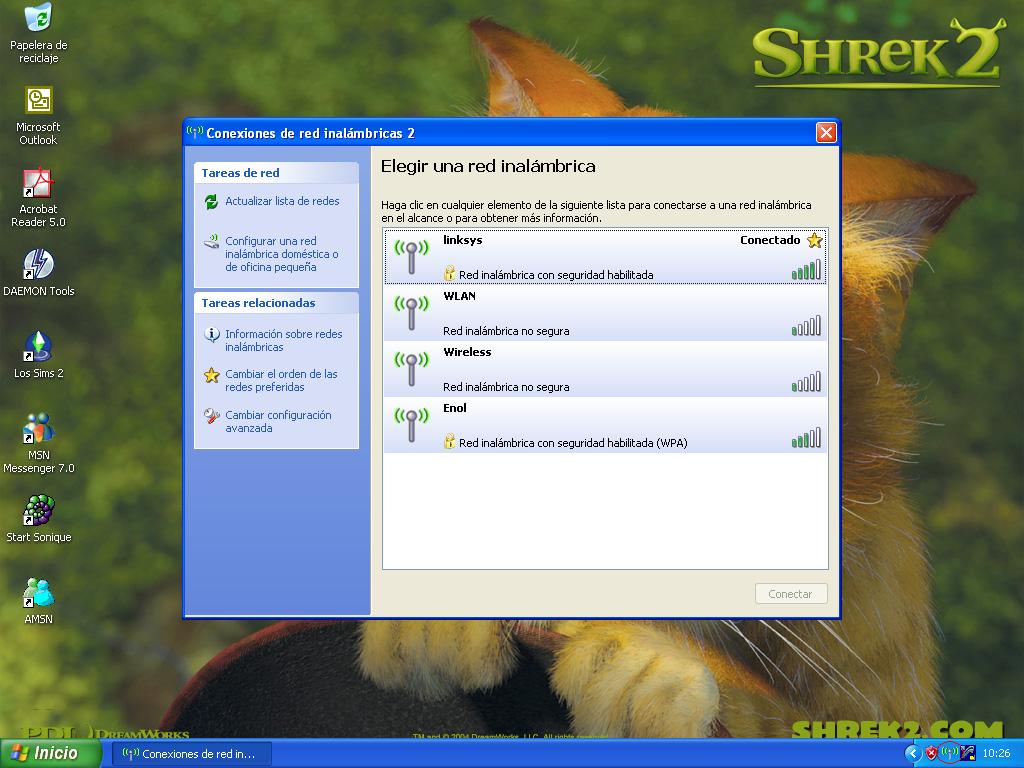This screenshot has height=768, width=1024.
Task: Expand hidden tray icons with the chevron
Action: [912, 754]
